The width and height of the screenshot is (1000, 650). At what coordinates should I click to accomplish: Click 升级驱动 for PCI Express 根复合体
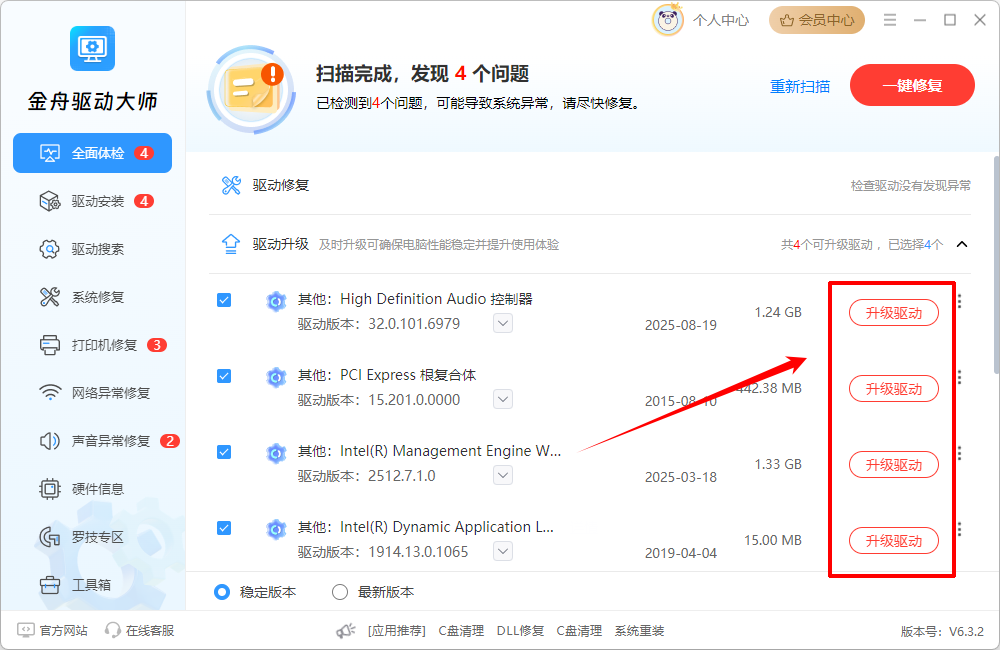(893, 388)
